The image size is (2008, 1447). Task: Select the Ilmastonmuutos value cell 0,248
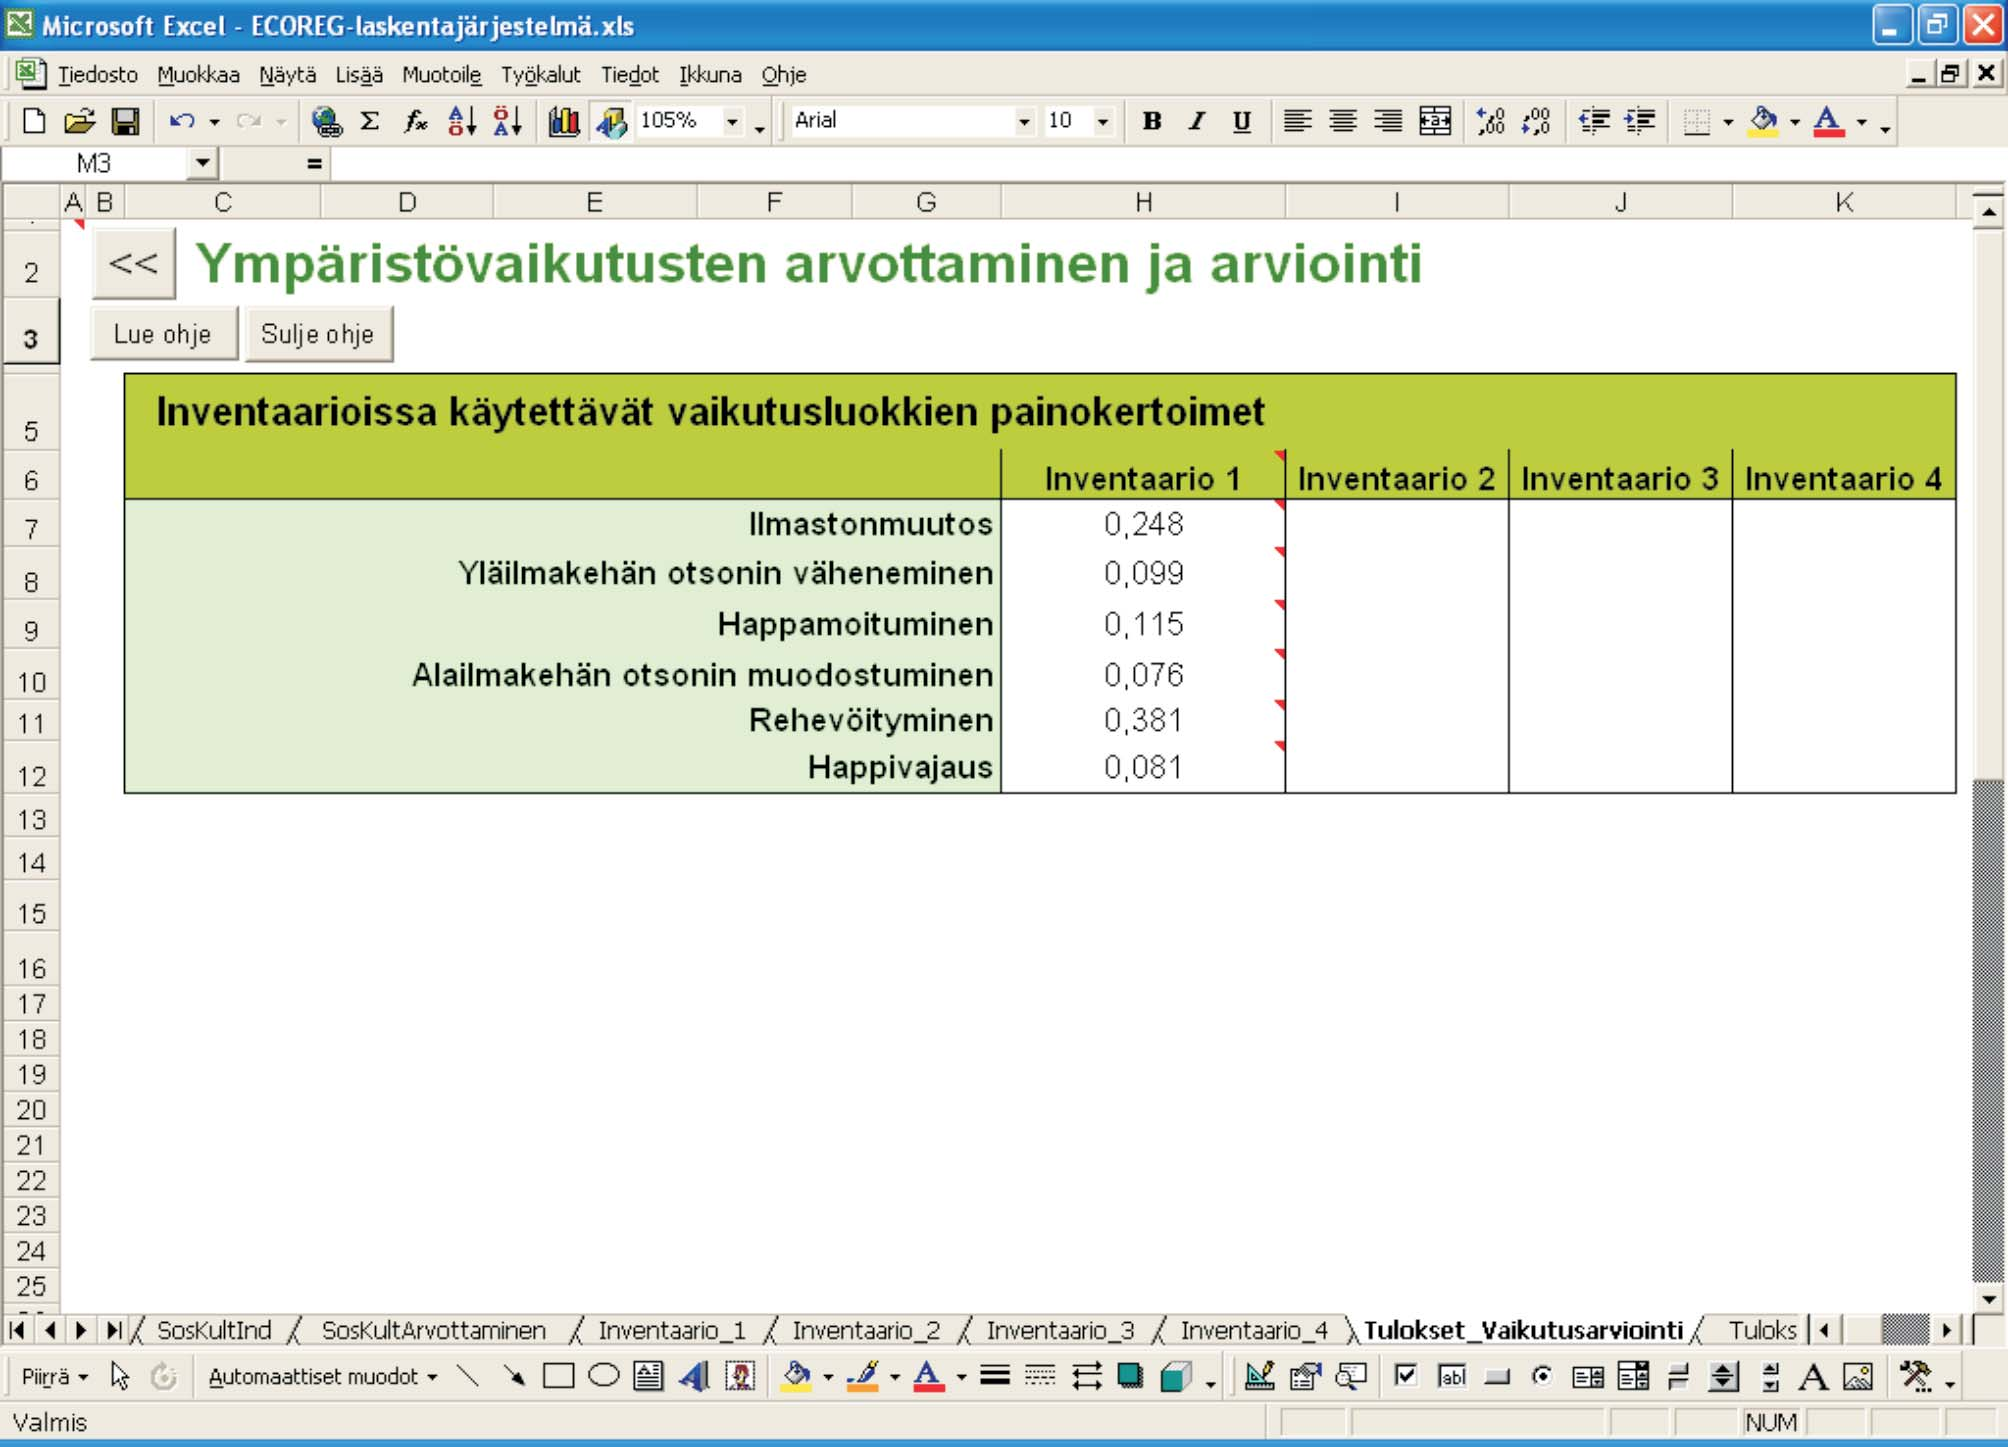pos(1143,524)
